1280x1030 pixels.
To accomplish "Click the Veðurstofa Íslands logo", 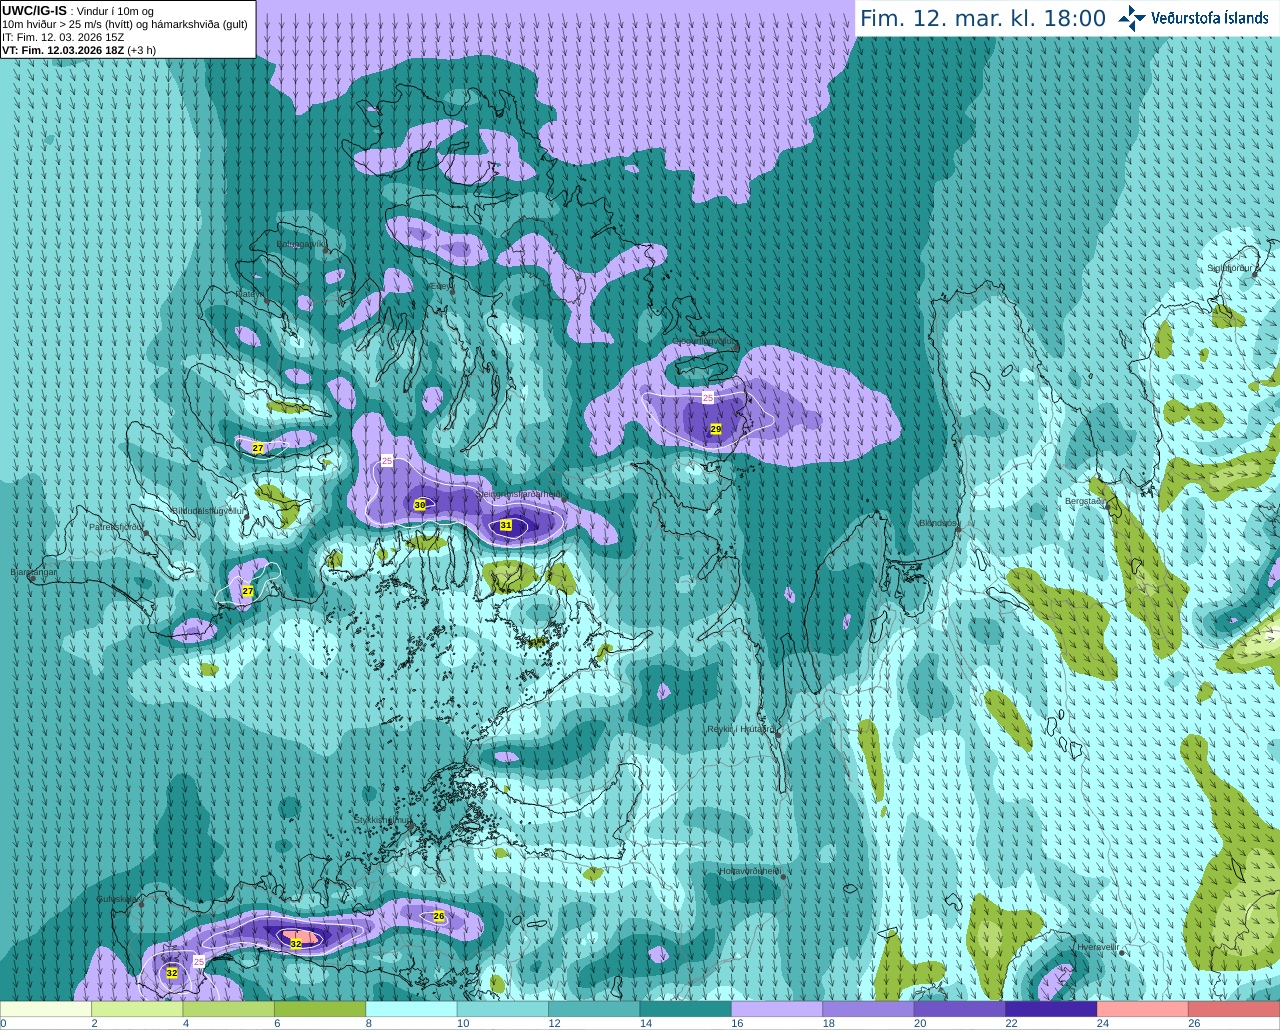I will [x=1193, y=18].
